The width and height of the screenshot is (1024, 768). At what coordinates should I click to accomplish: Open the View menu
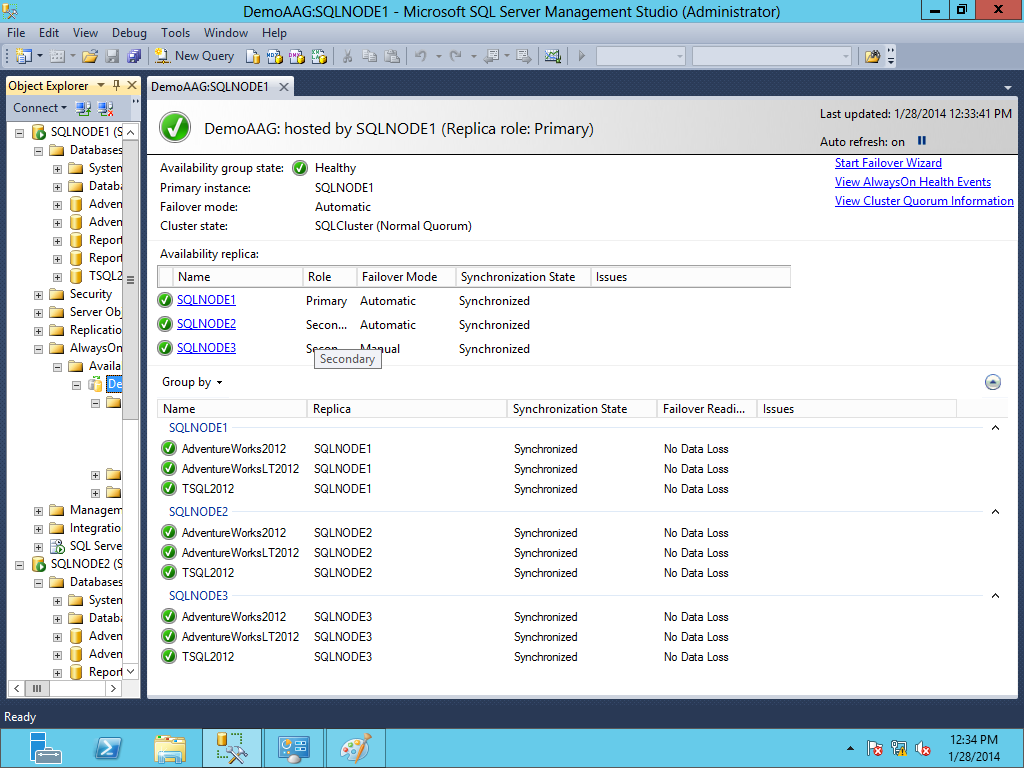pos(85,33)
